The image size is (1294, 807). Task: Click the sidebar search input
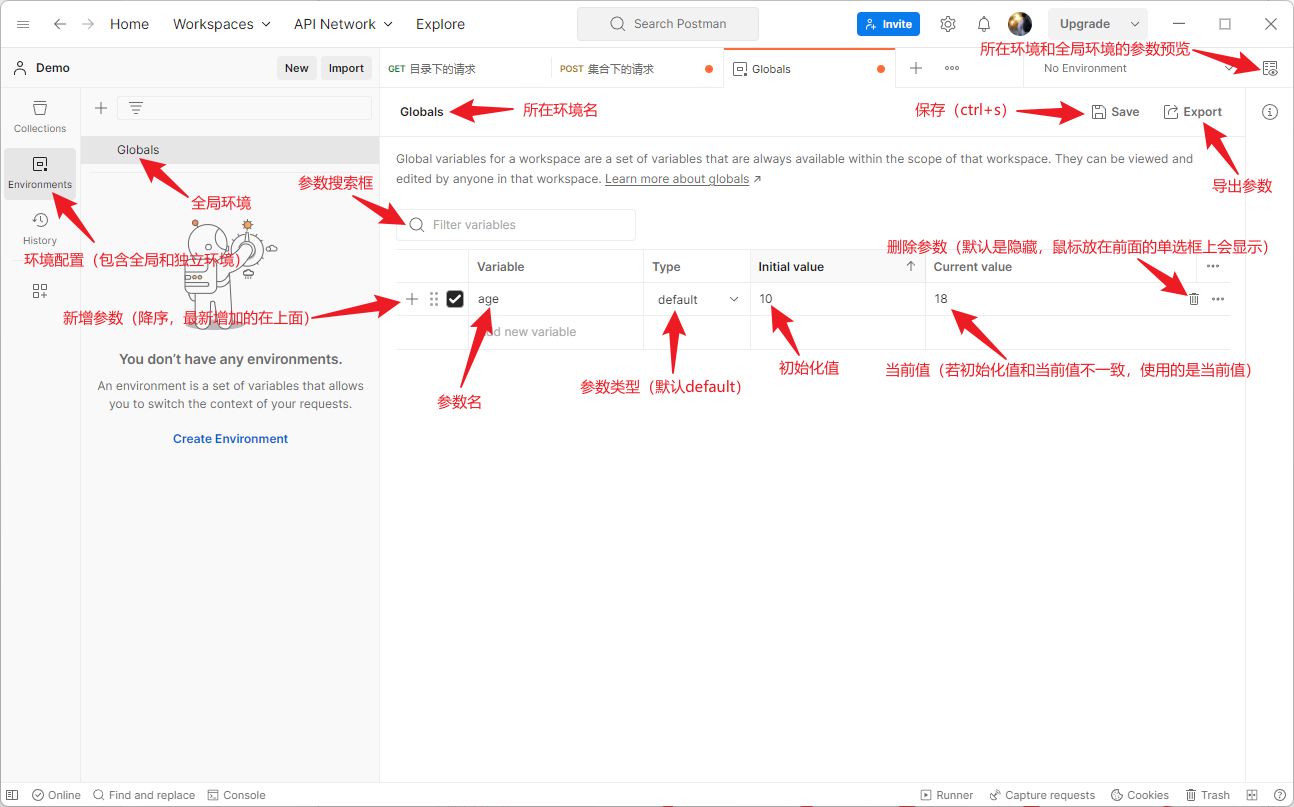244,108
